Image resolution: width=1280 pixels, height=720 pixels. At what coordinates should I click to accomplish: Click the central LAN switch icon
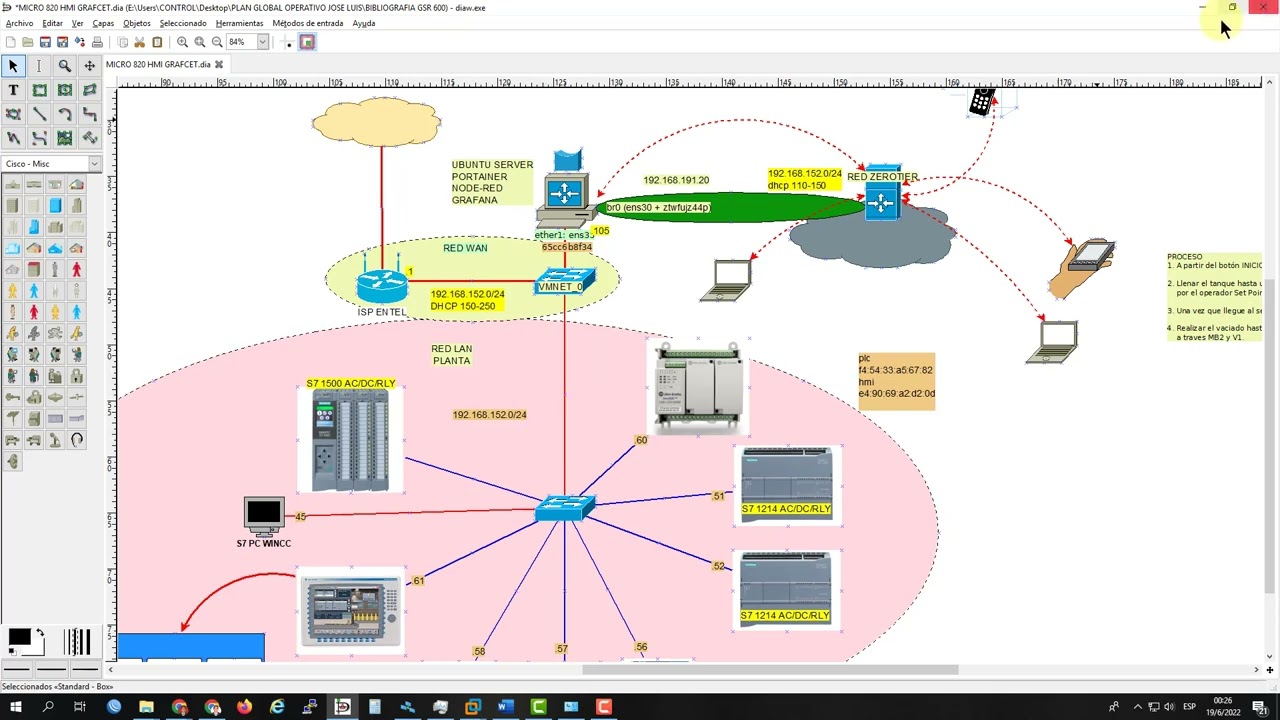pos(565,508)
